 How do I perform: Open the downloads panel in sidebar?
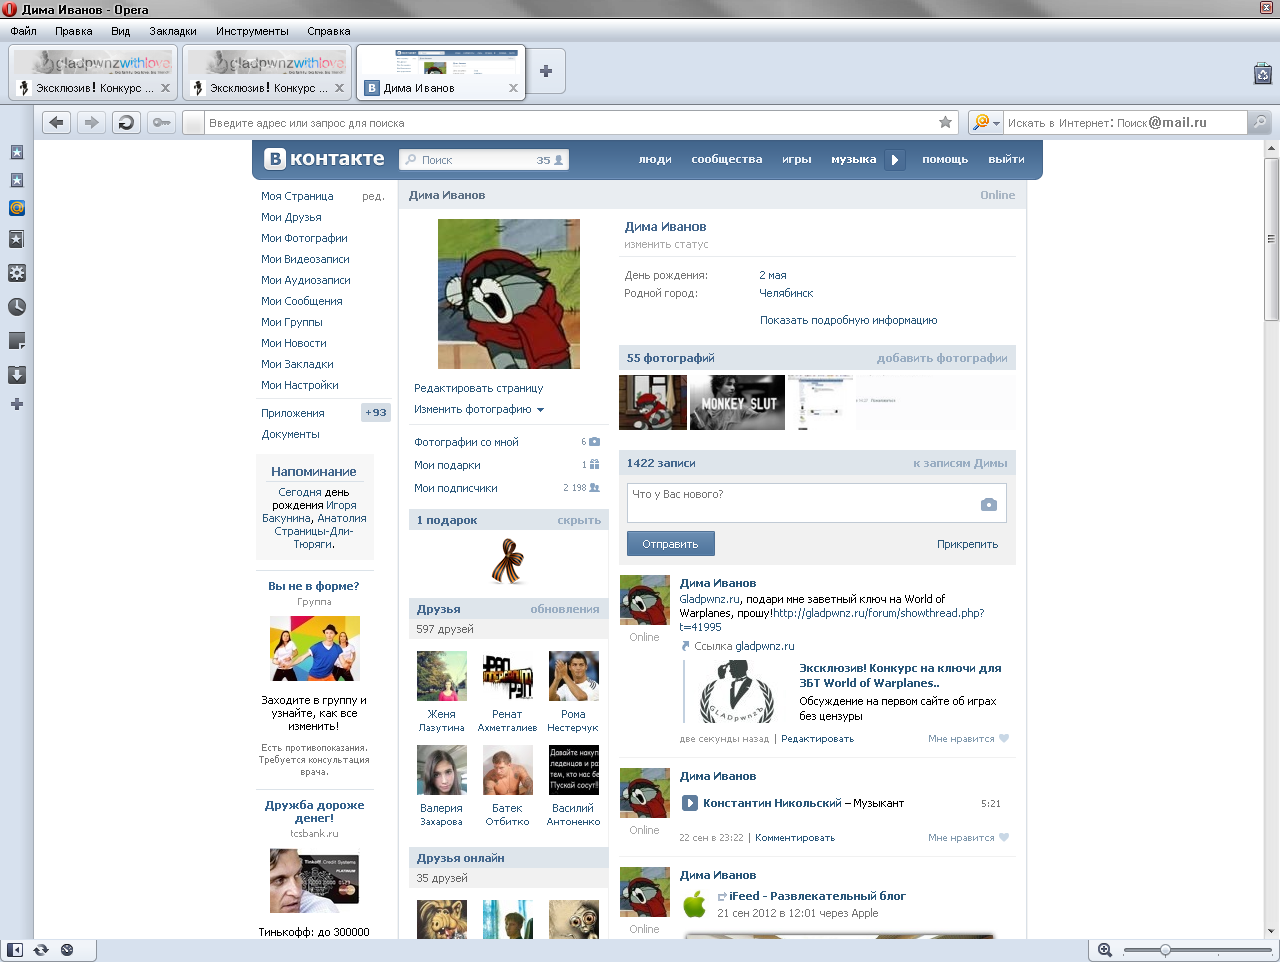(16, 375)
